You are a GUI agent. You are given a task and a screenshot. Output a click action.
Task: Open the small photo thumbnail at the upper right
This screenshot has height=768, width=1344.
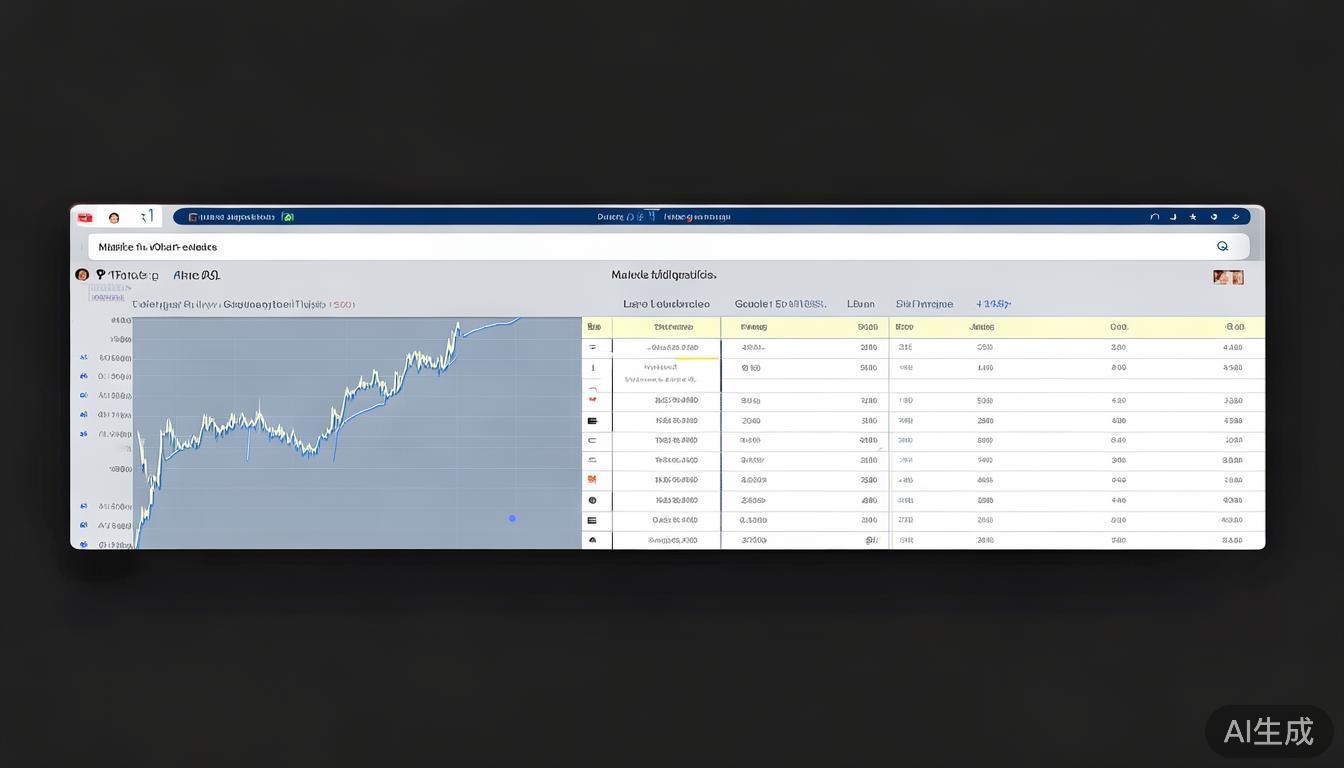(1227, 277)
